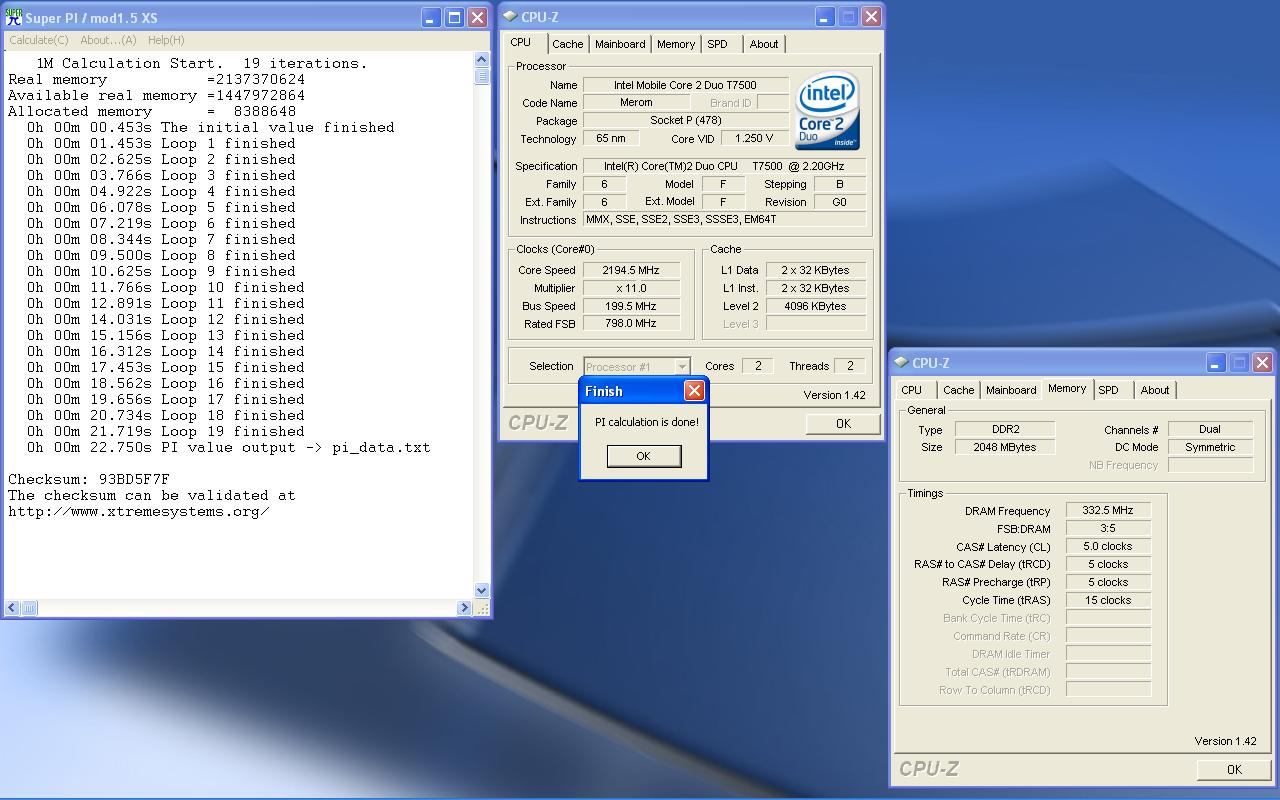Click the CAS# Latency 5.0 clocks field

[x=1108, y=546]
